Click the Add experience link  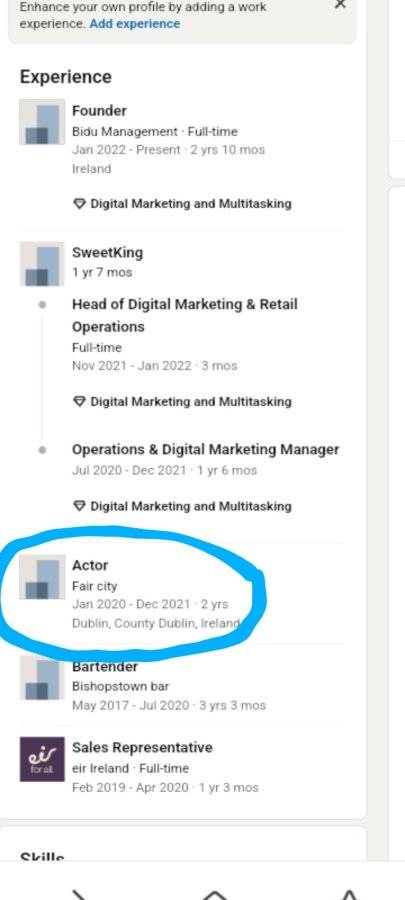click(135, 24)
